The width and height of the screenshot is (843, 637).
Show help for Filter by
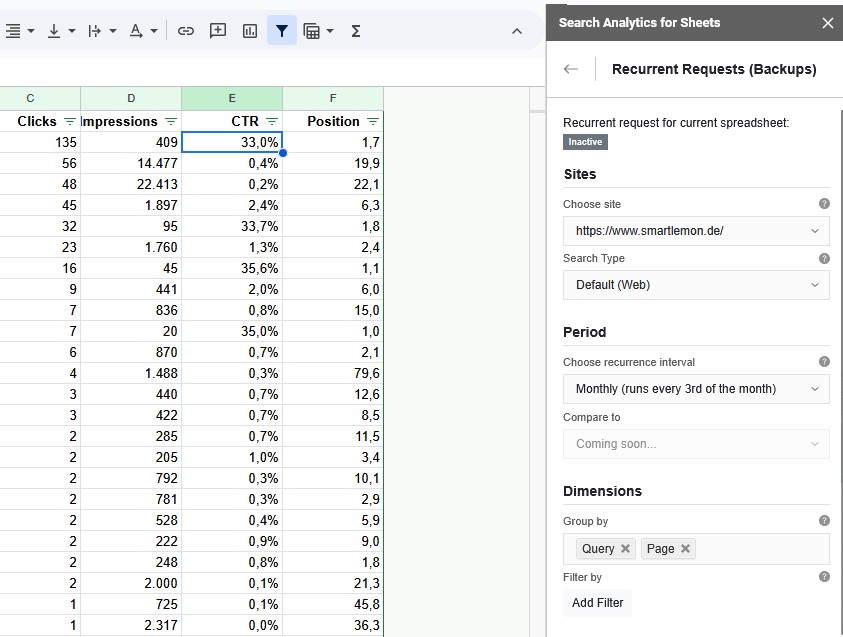pyautogui.click(x=824, y=576)
